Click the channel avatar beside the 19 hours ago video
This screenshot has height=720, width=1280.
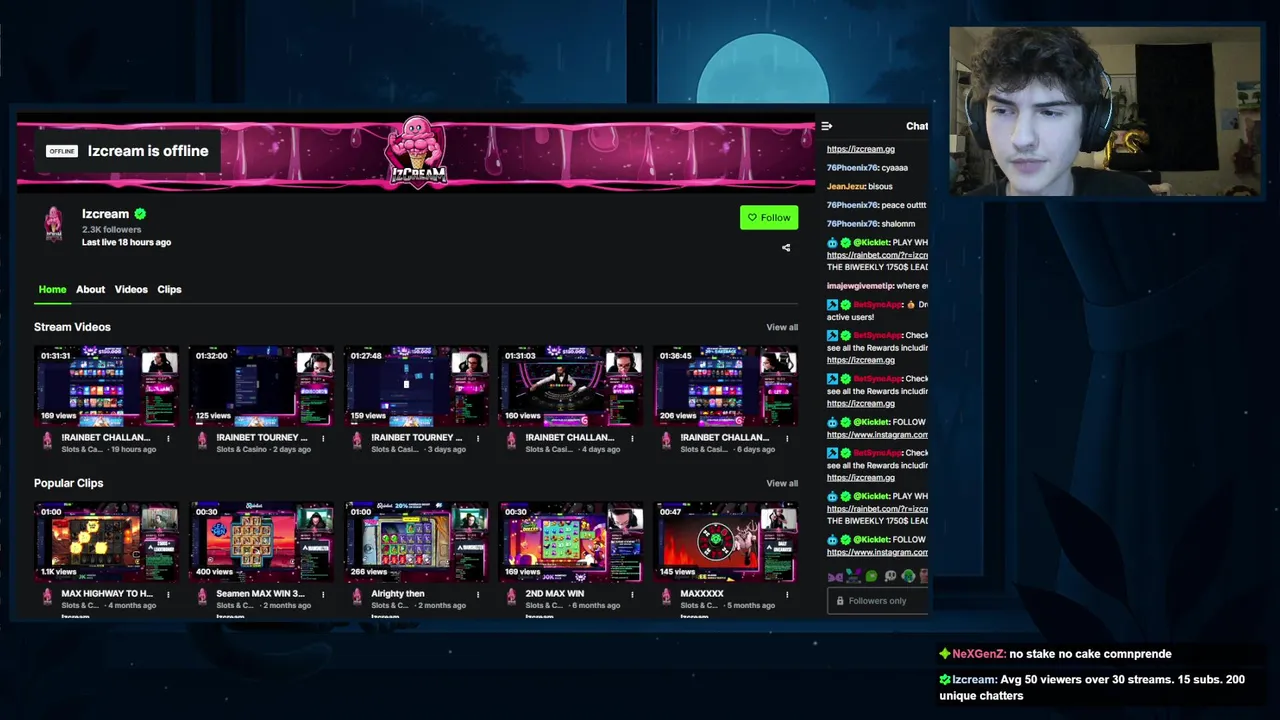pyautogui.click(x=47, y=441)
